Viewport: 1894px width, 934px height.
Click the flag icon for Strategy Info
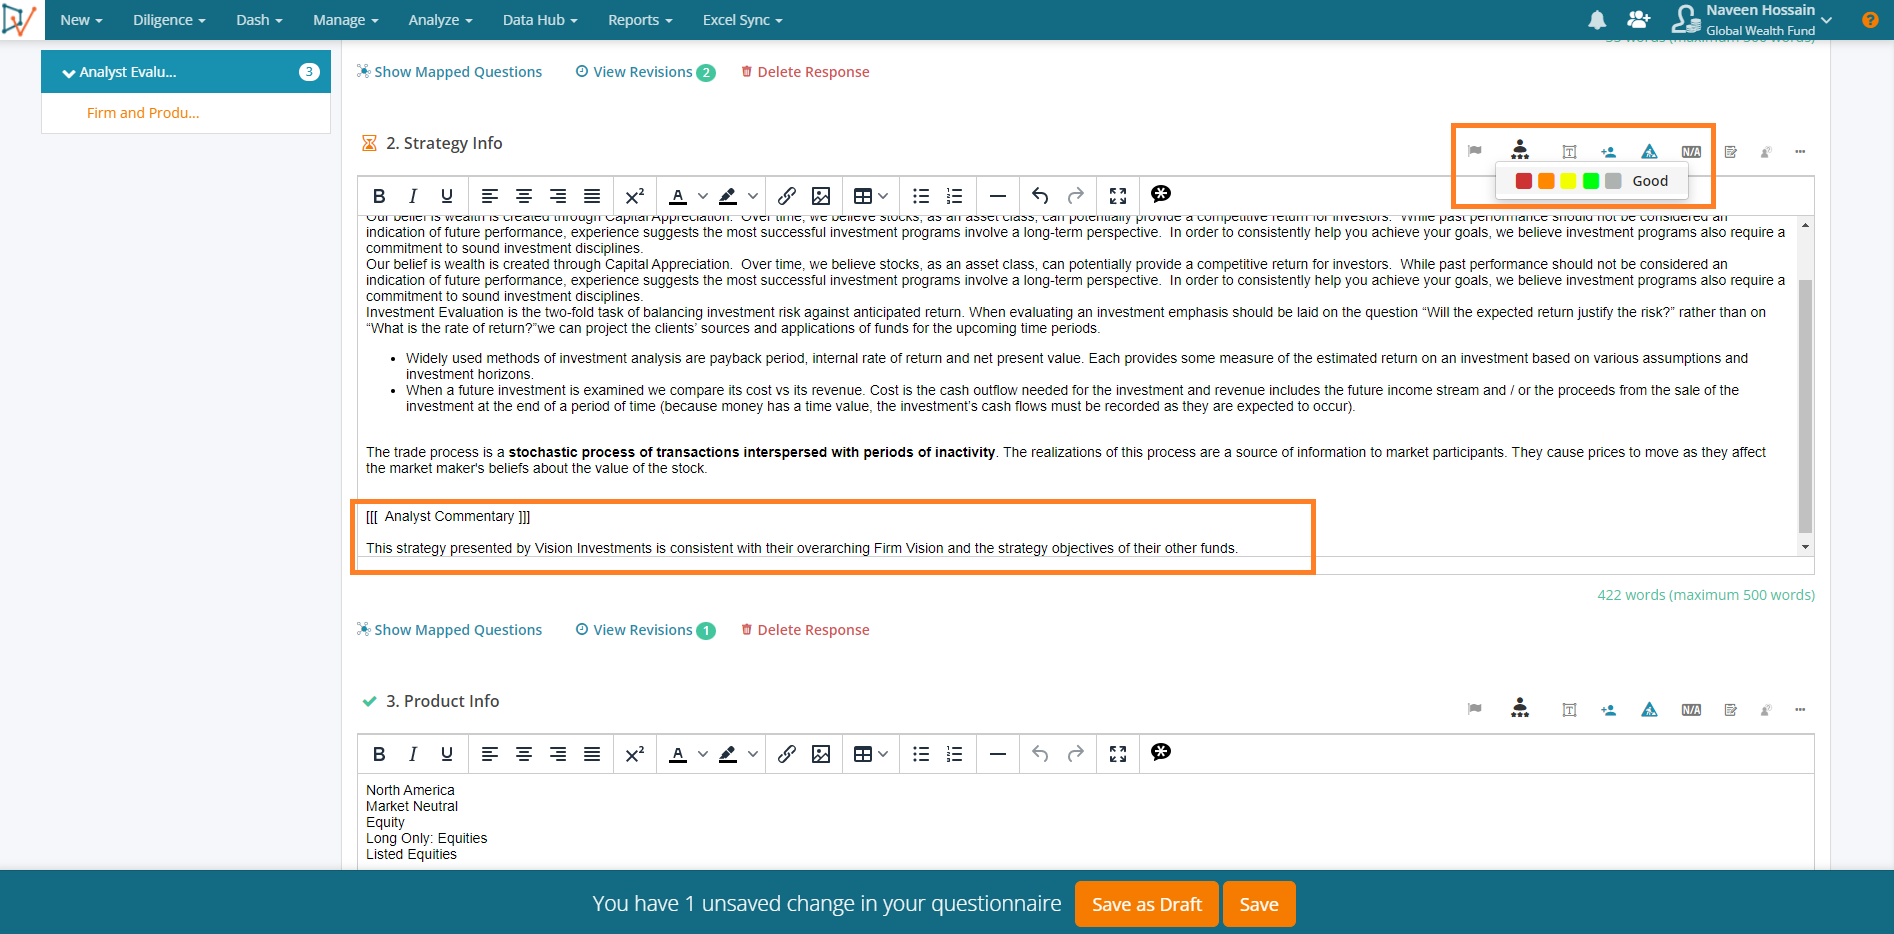tap(1474, 151)
